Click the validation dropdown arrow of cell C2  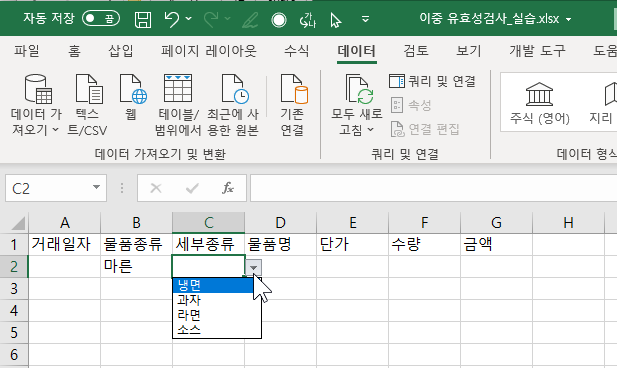[253, 268]
